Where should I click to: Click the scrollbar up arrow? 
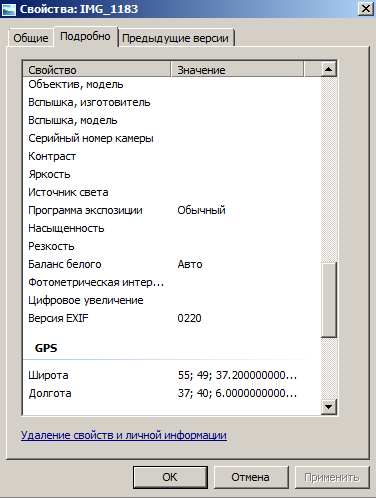coord(329,69)
